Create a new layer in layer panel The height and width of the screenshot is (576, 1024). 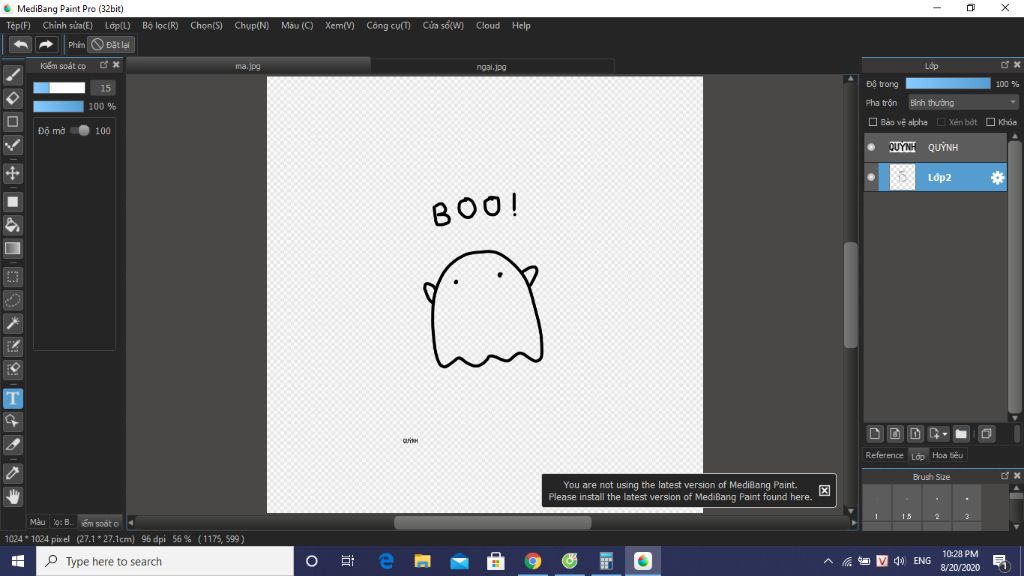tap(874, 434)
